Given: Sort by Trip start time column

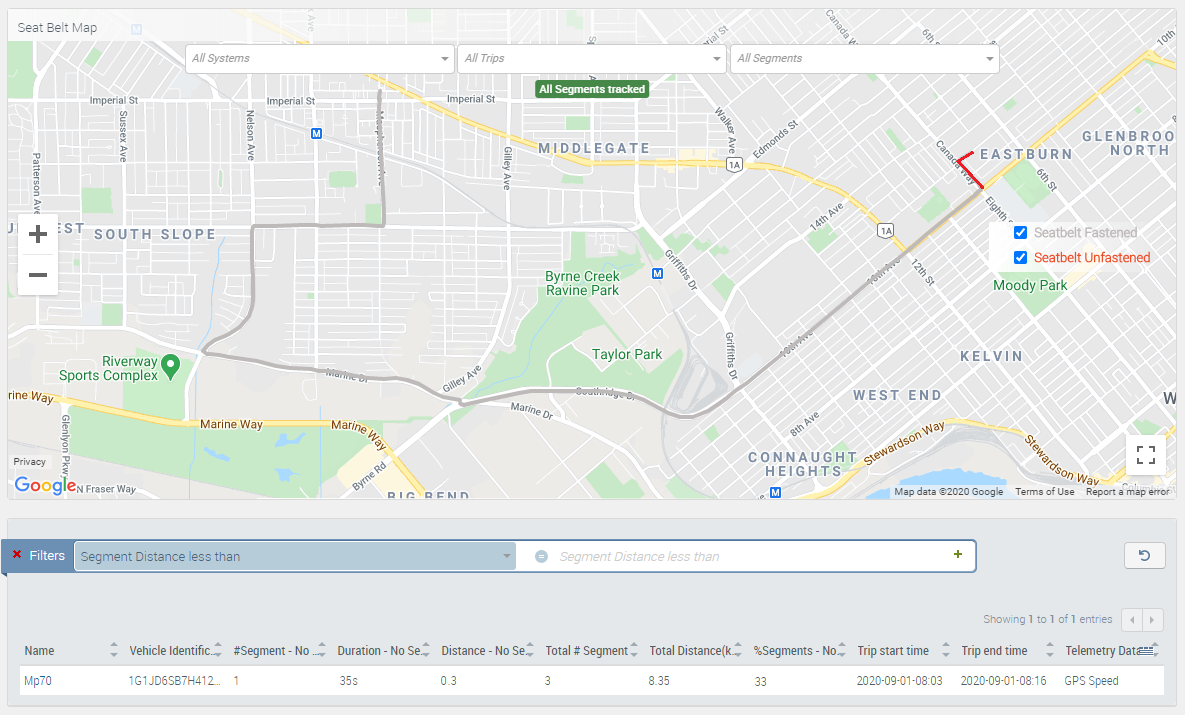Looking at the screenshot, I should [893, 651].
